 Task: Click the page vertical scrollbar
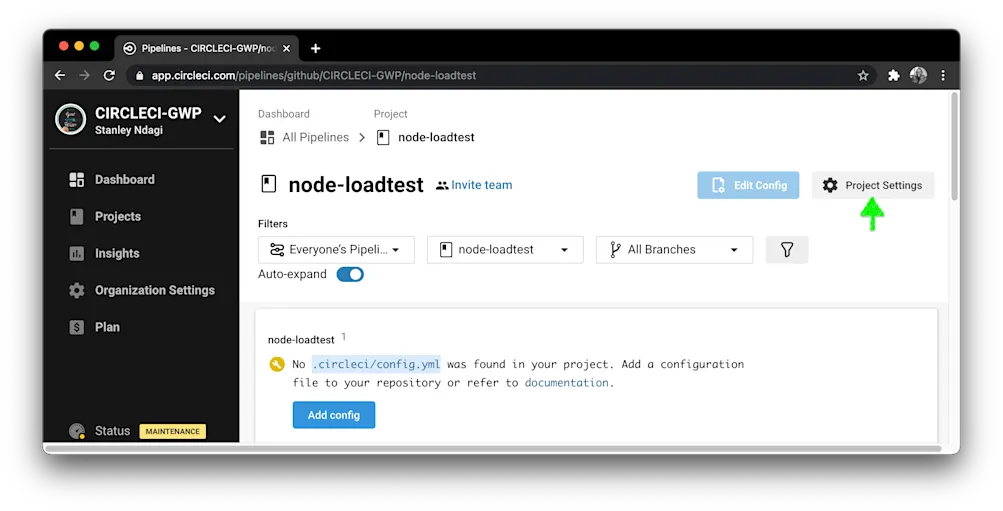click(x=954, y=146)
